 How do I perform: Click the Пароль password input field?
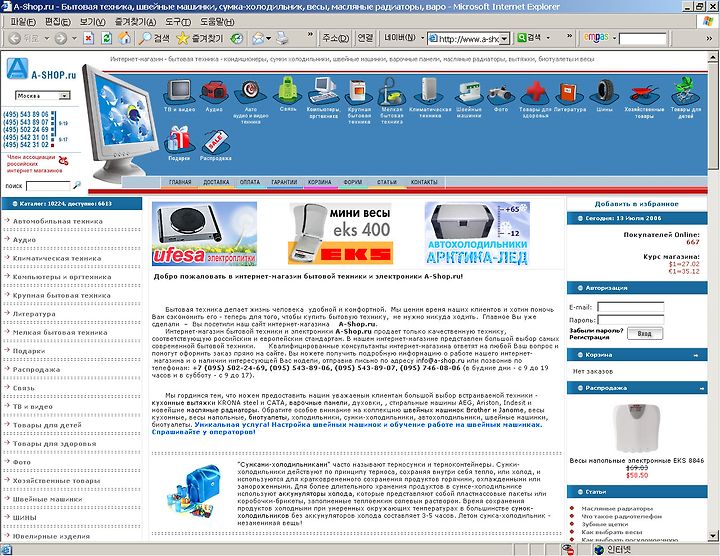(x=630, y=320)
